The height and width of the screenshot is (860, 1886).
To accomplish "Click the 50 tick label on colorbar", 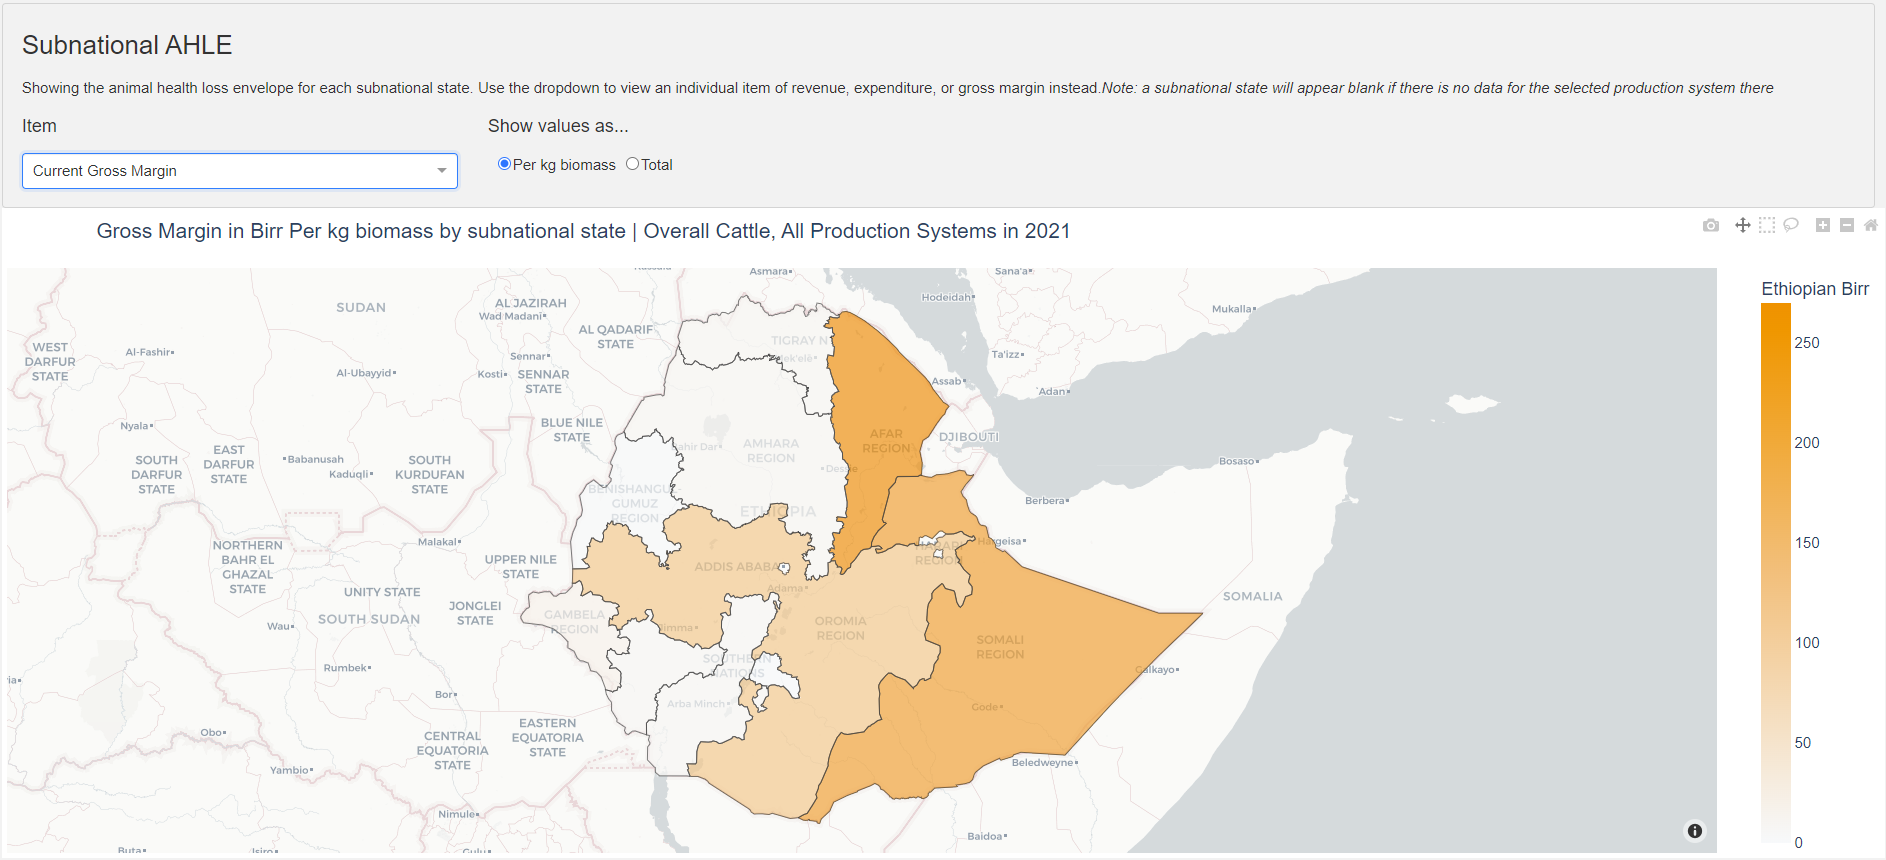I will [x=1803, y=743].
